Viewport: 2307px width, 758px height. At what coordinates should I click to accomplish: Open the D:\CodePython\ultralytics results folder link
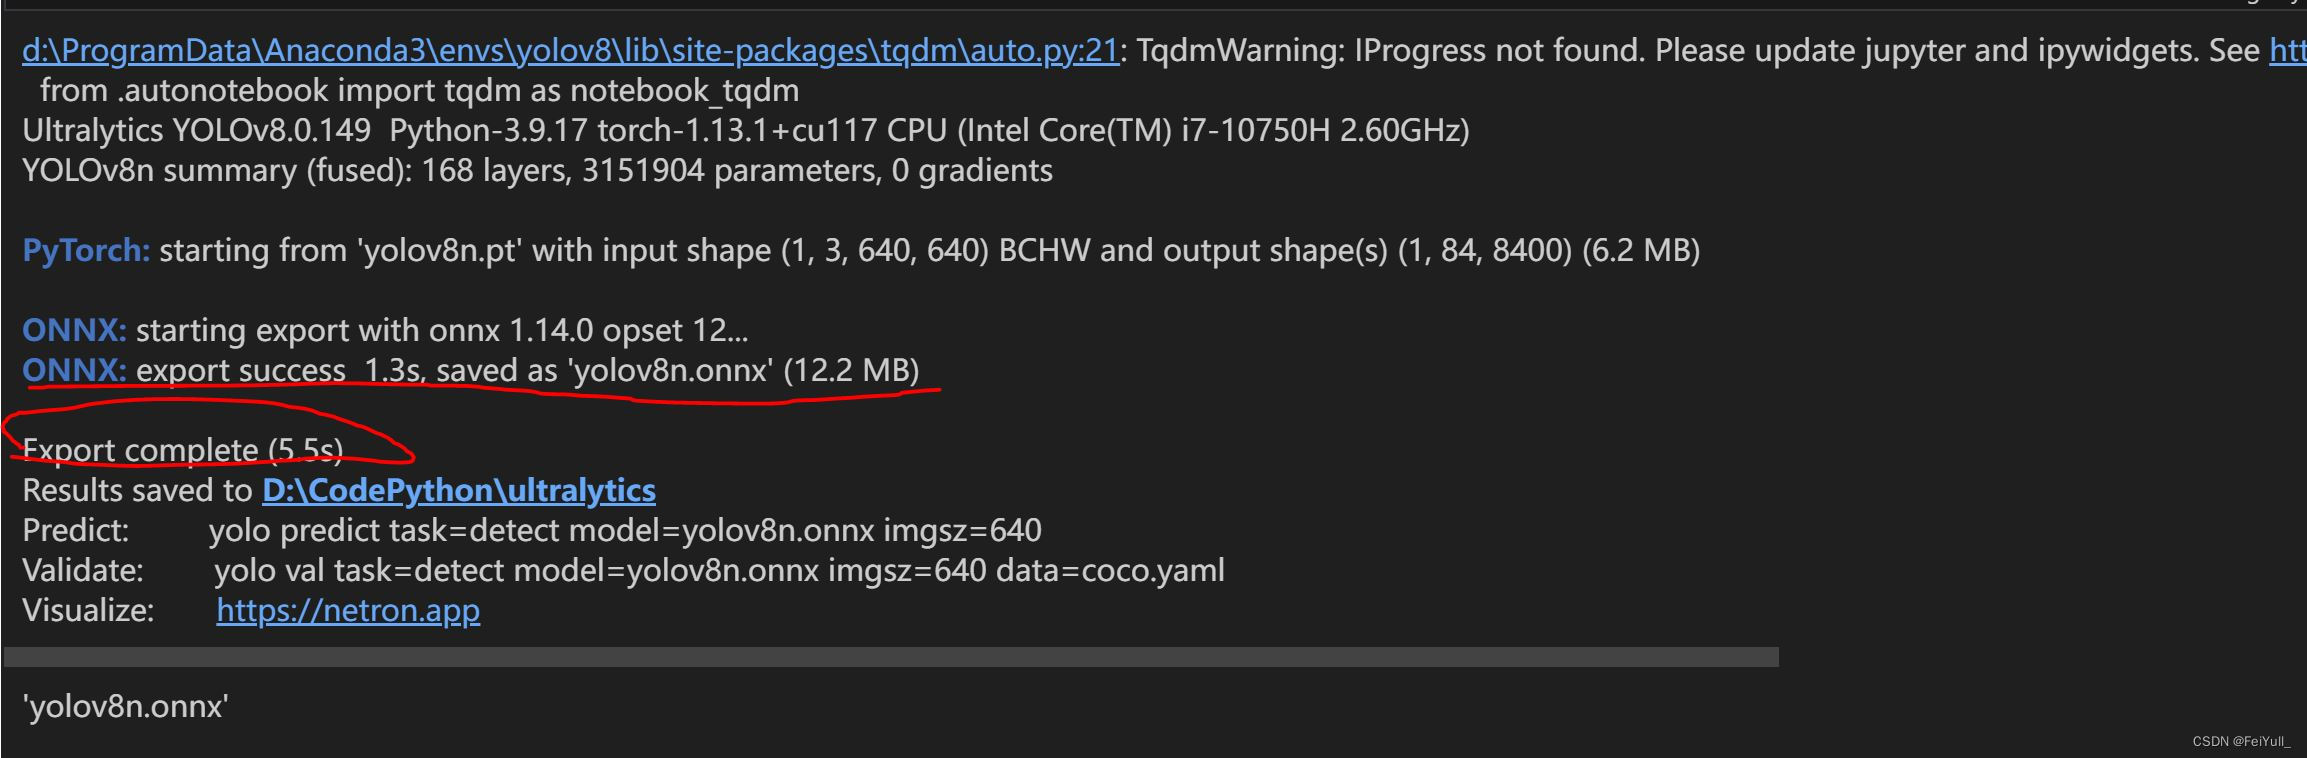459,490
